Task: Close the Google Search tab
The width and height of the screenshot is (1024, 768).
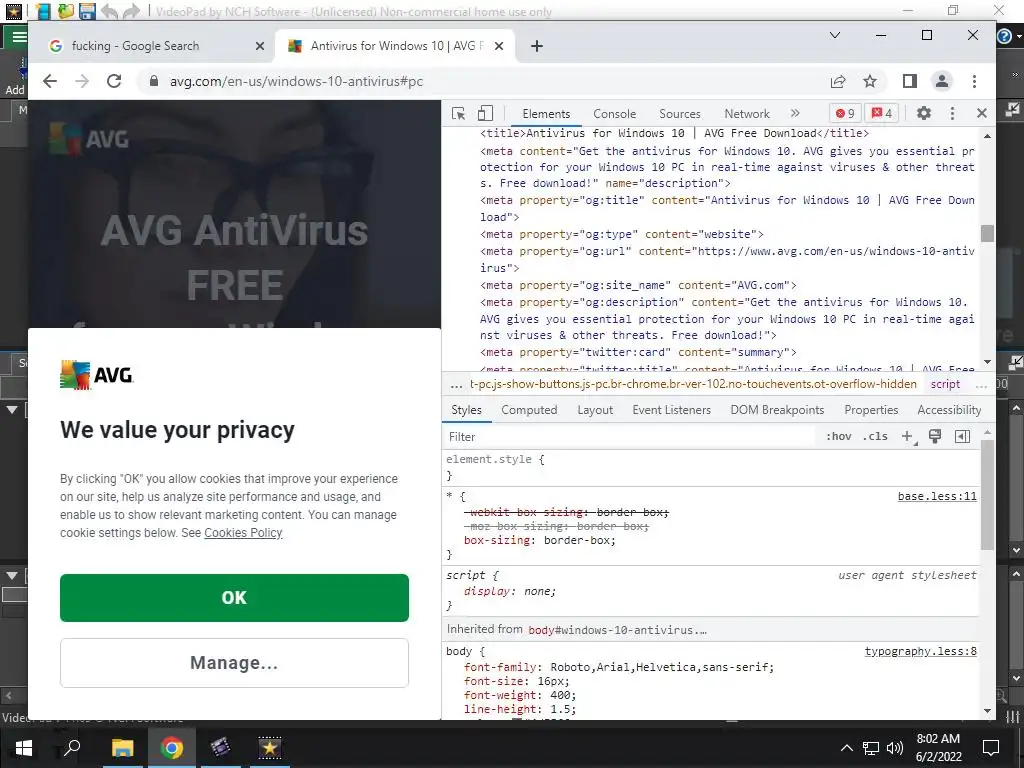Action: 259,46
